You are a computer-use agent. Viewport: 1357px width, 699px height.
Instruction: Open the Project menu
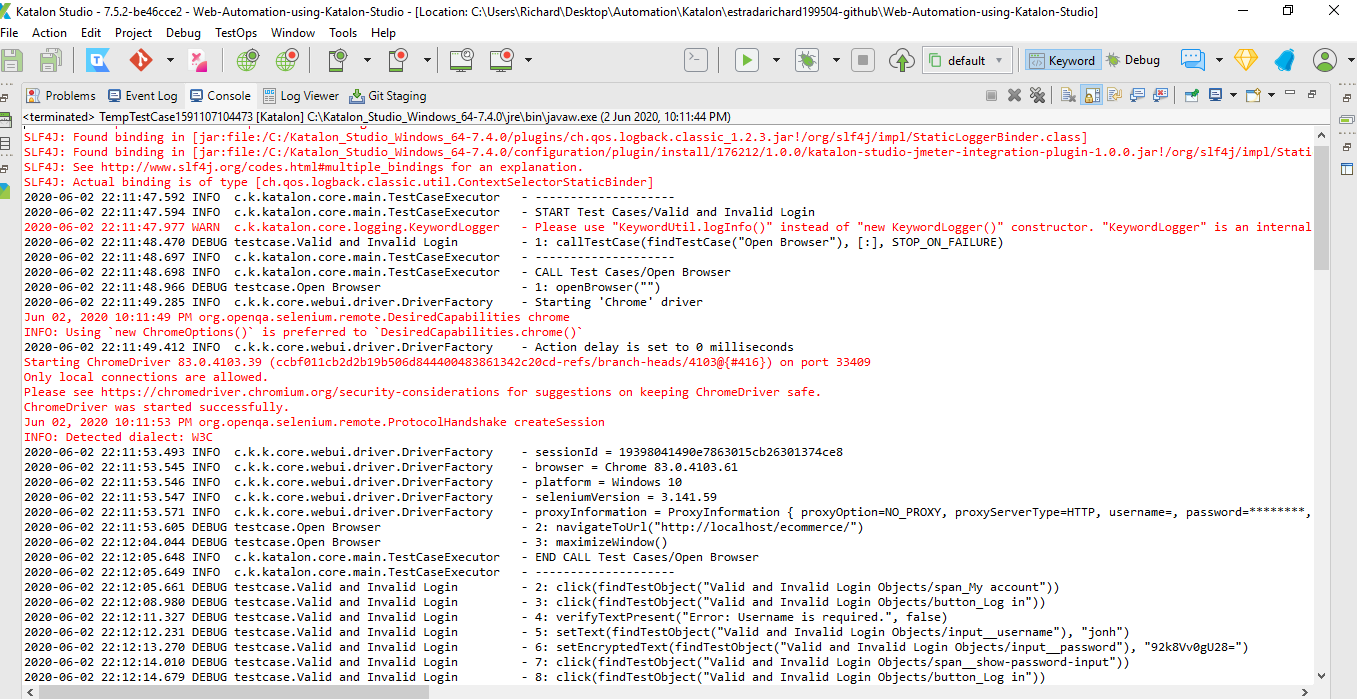[133, 32]
